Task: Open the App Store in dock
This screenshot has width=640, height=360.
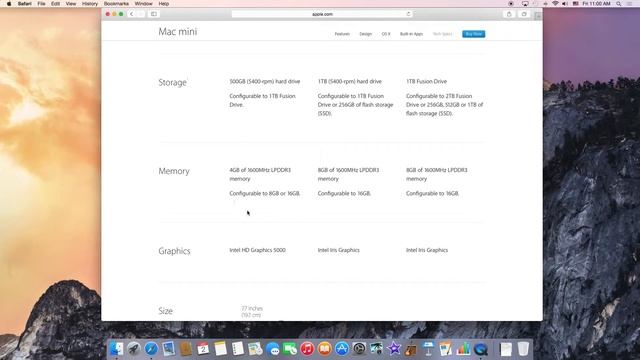Action: click(342, 349)
